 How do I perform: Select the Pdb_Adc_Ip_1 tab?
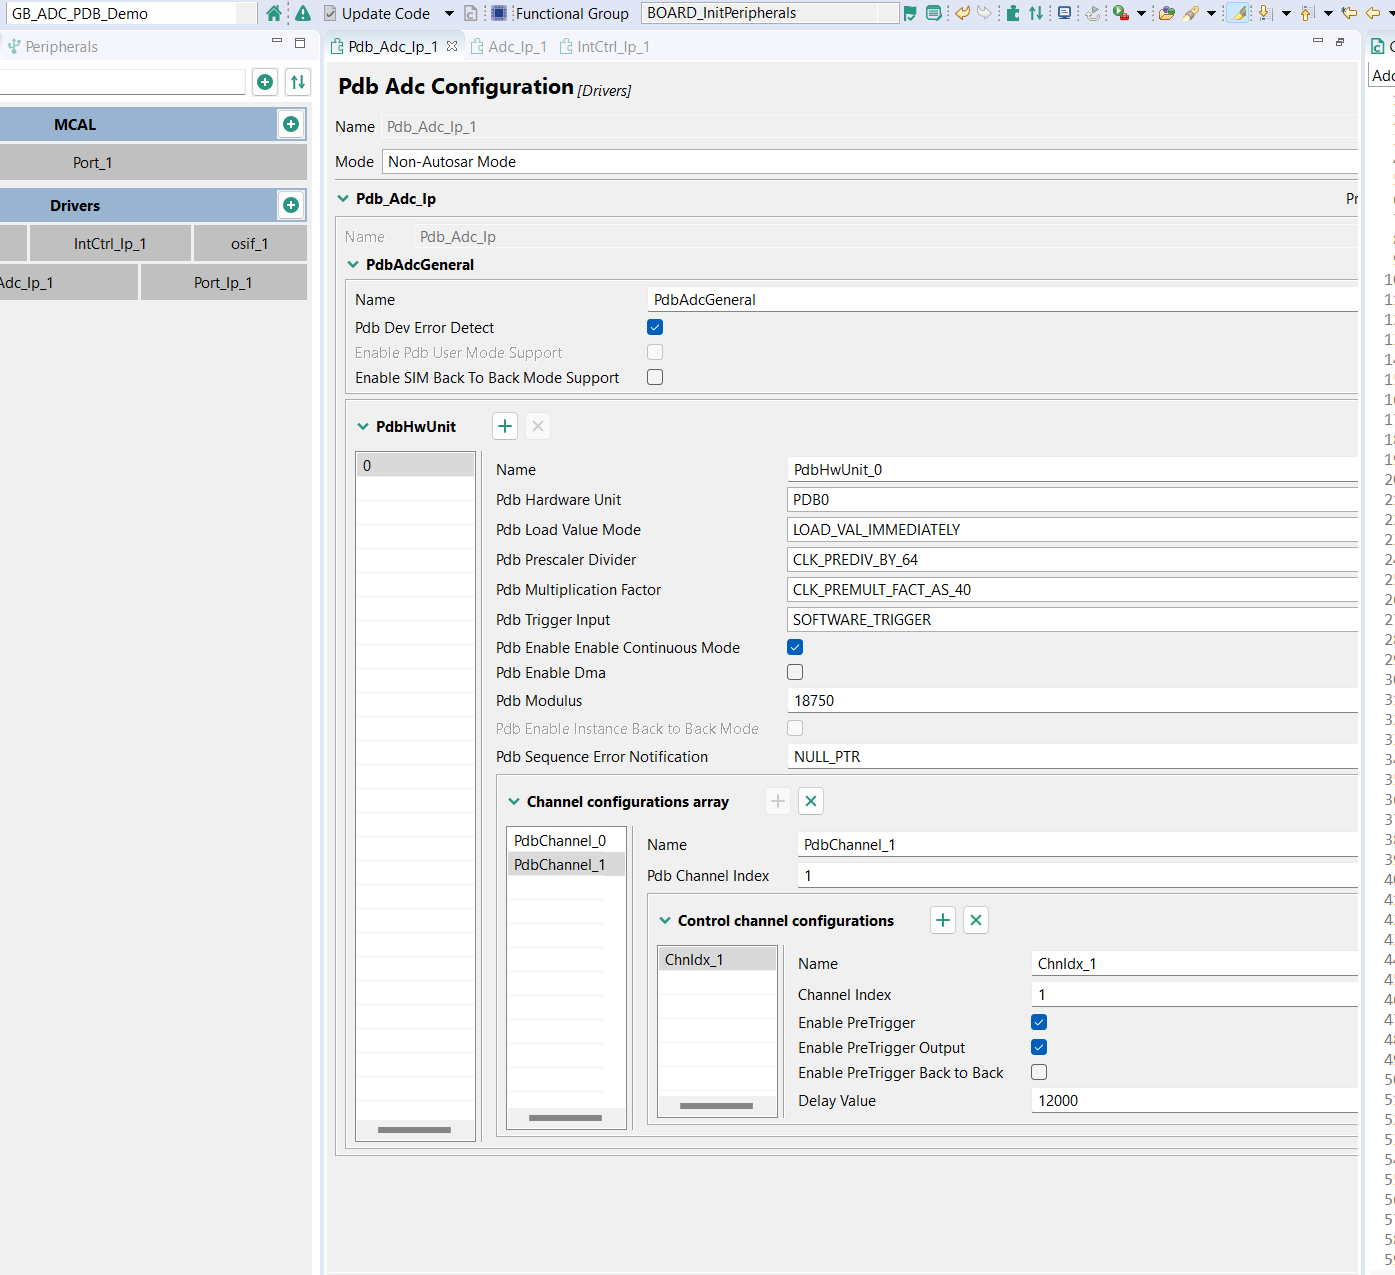point(393,46)
